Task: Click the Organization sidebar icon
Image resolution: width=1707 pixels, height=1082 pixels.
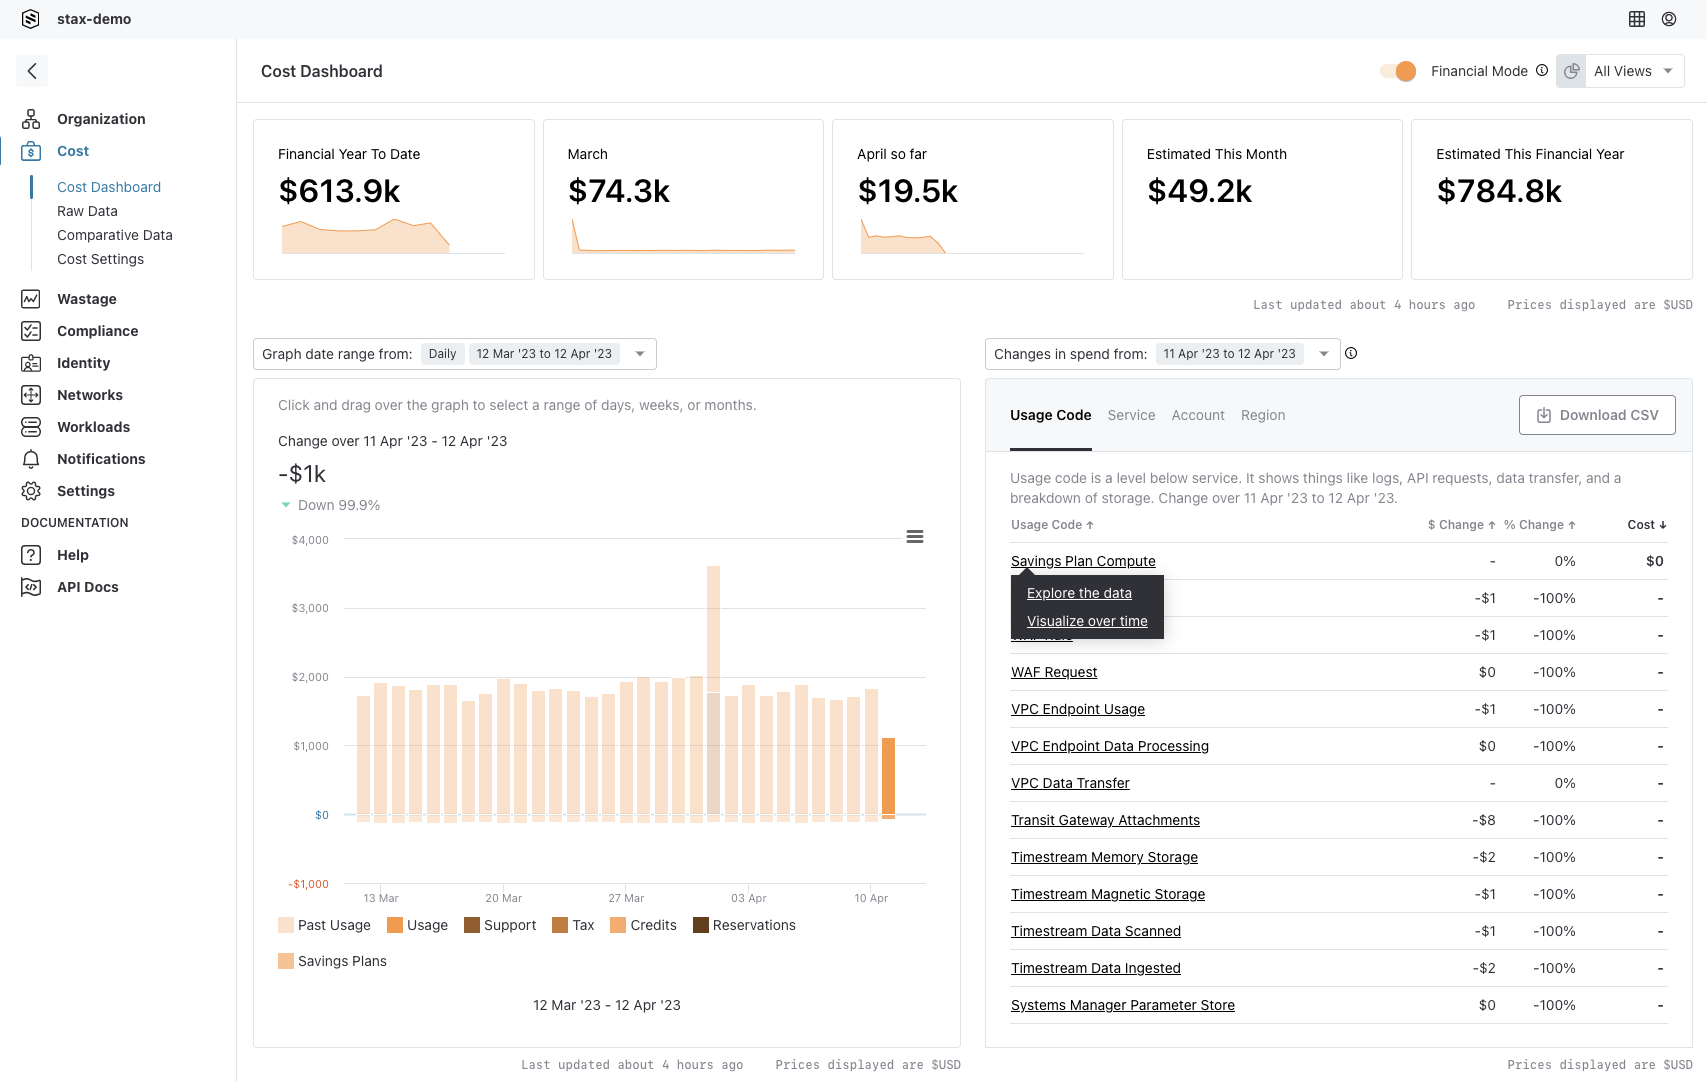Action: 31,119
